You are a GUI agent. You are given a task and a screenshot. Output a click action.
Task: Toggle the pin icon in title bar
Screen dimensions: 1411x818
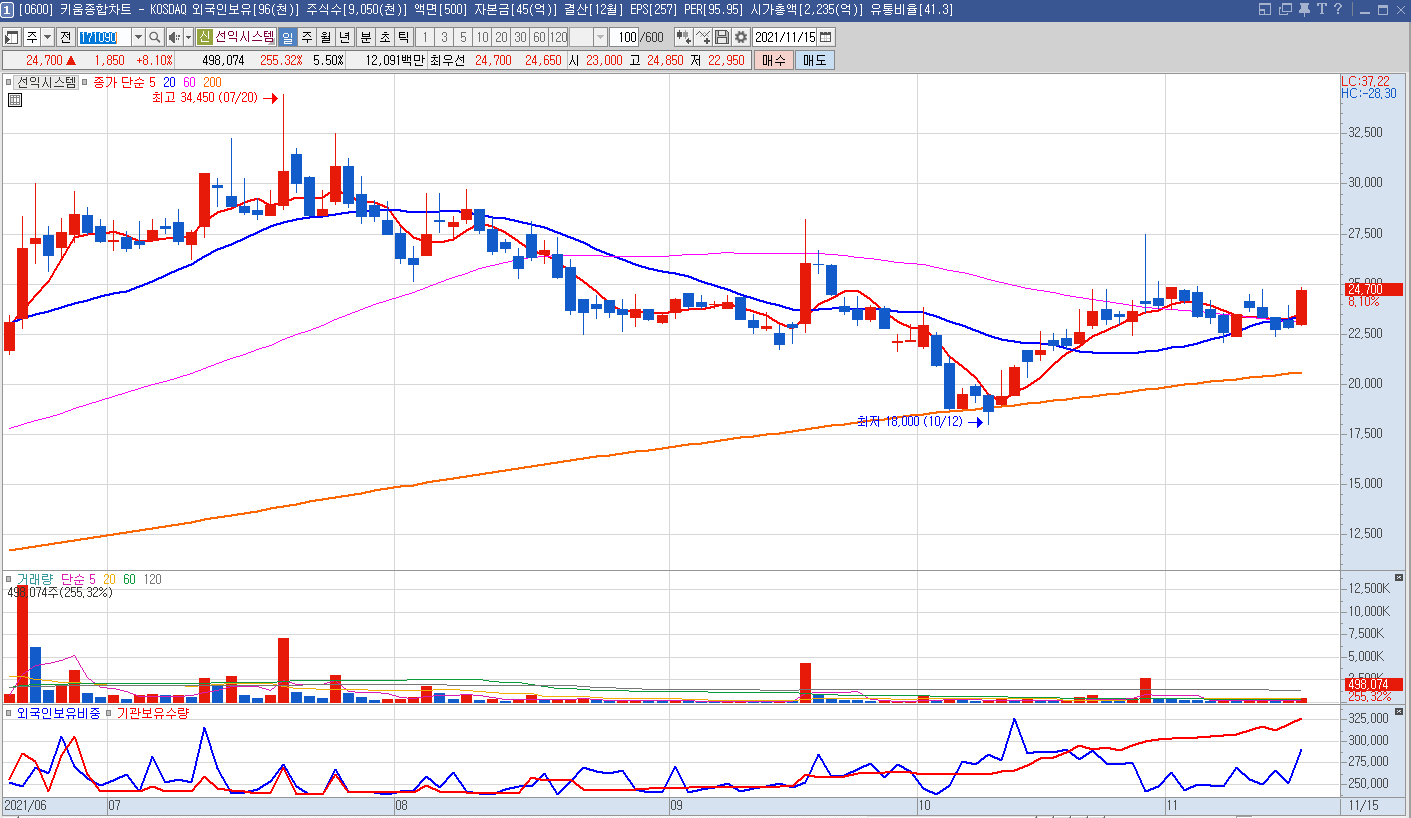pyautogui.click(x=1304, y=9)
